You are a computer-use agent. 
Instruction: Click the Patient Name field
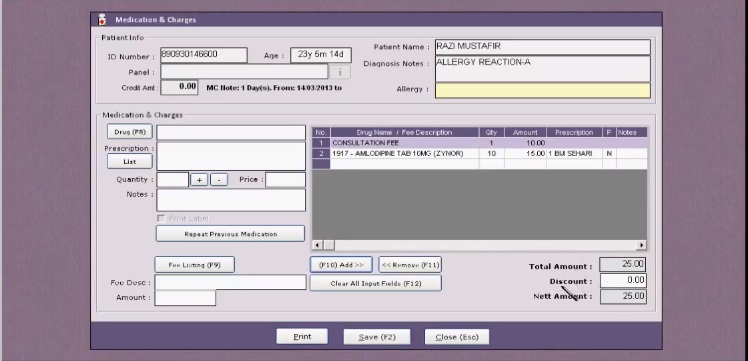tap(543, 47)
